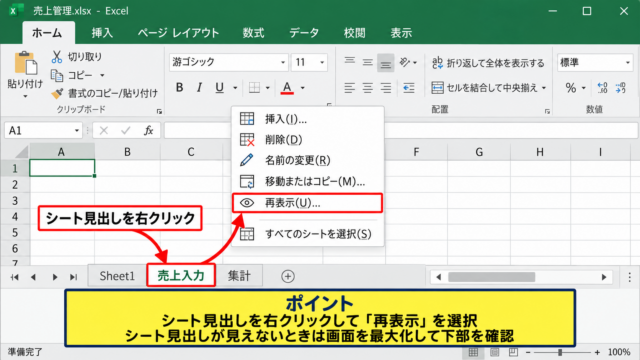This screenshot has height=360, width=640.
Task: Switch to Page Break Preview in status bar
Action: click(513, 352)
